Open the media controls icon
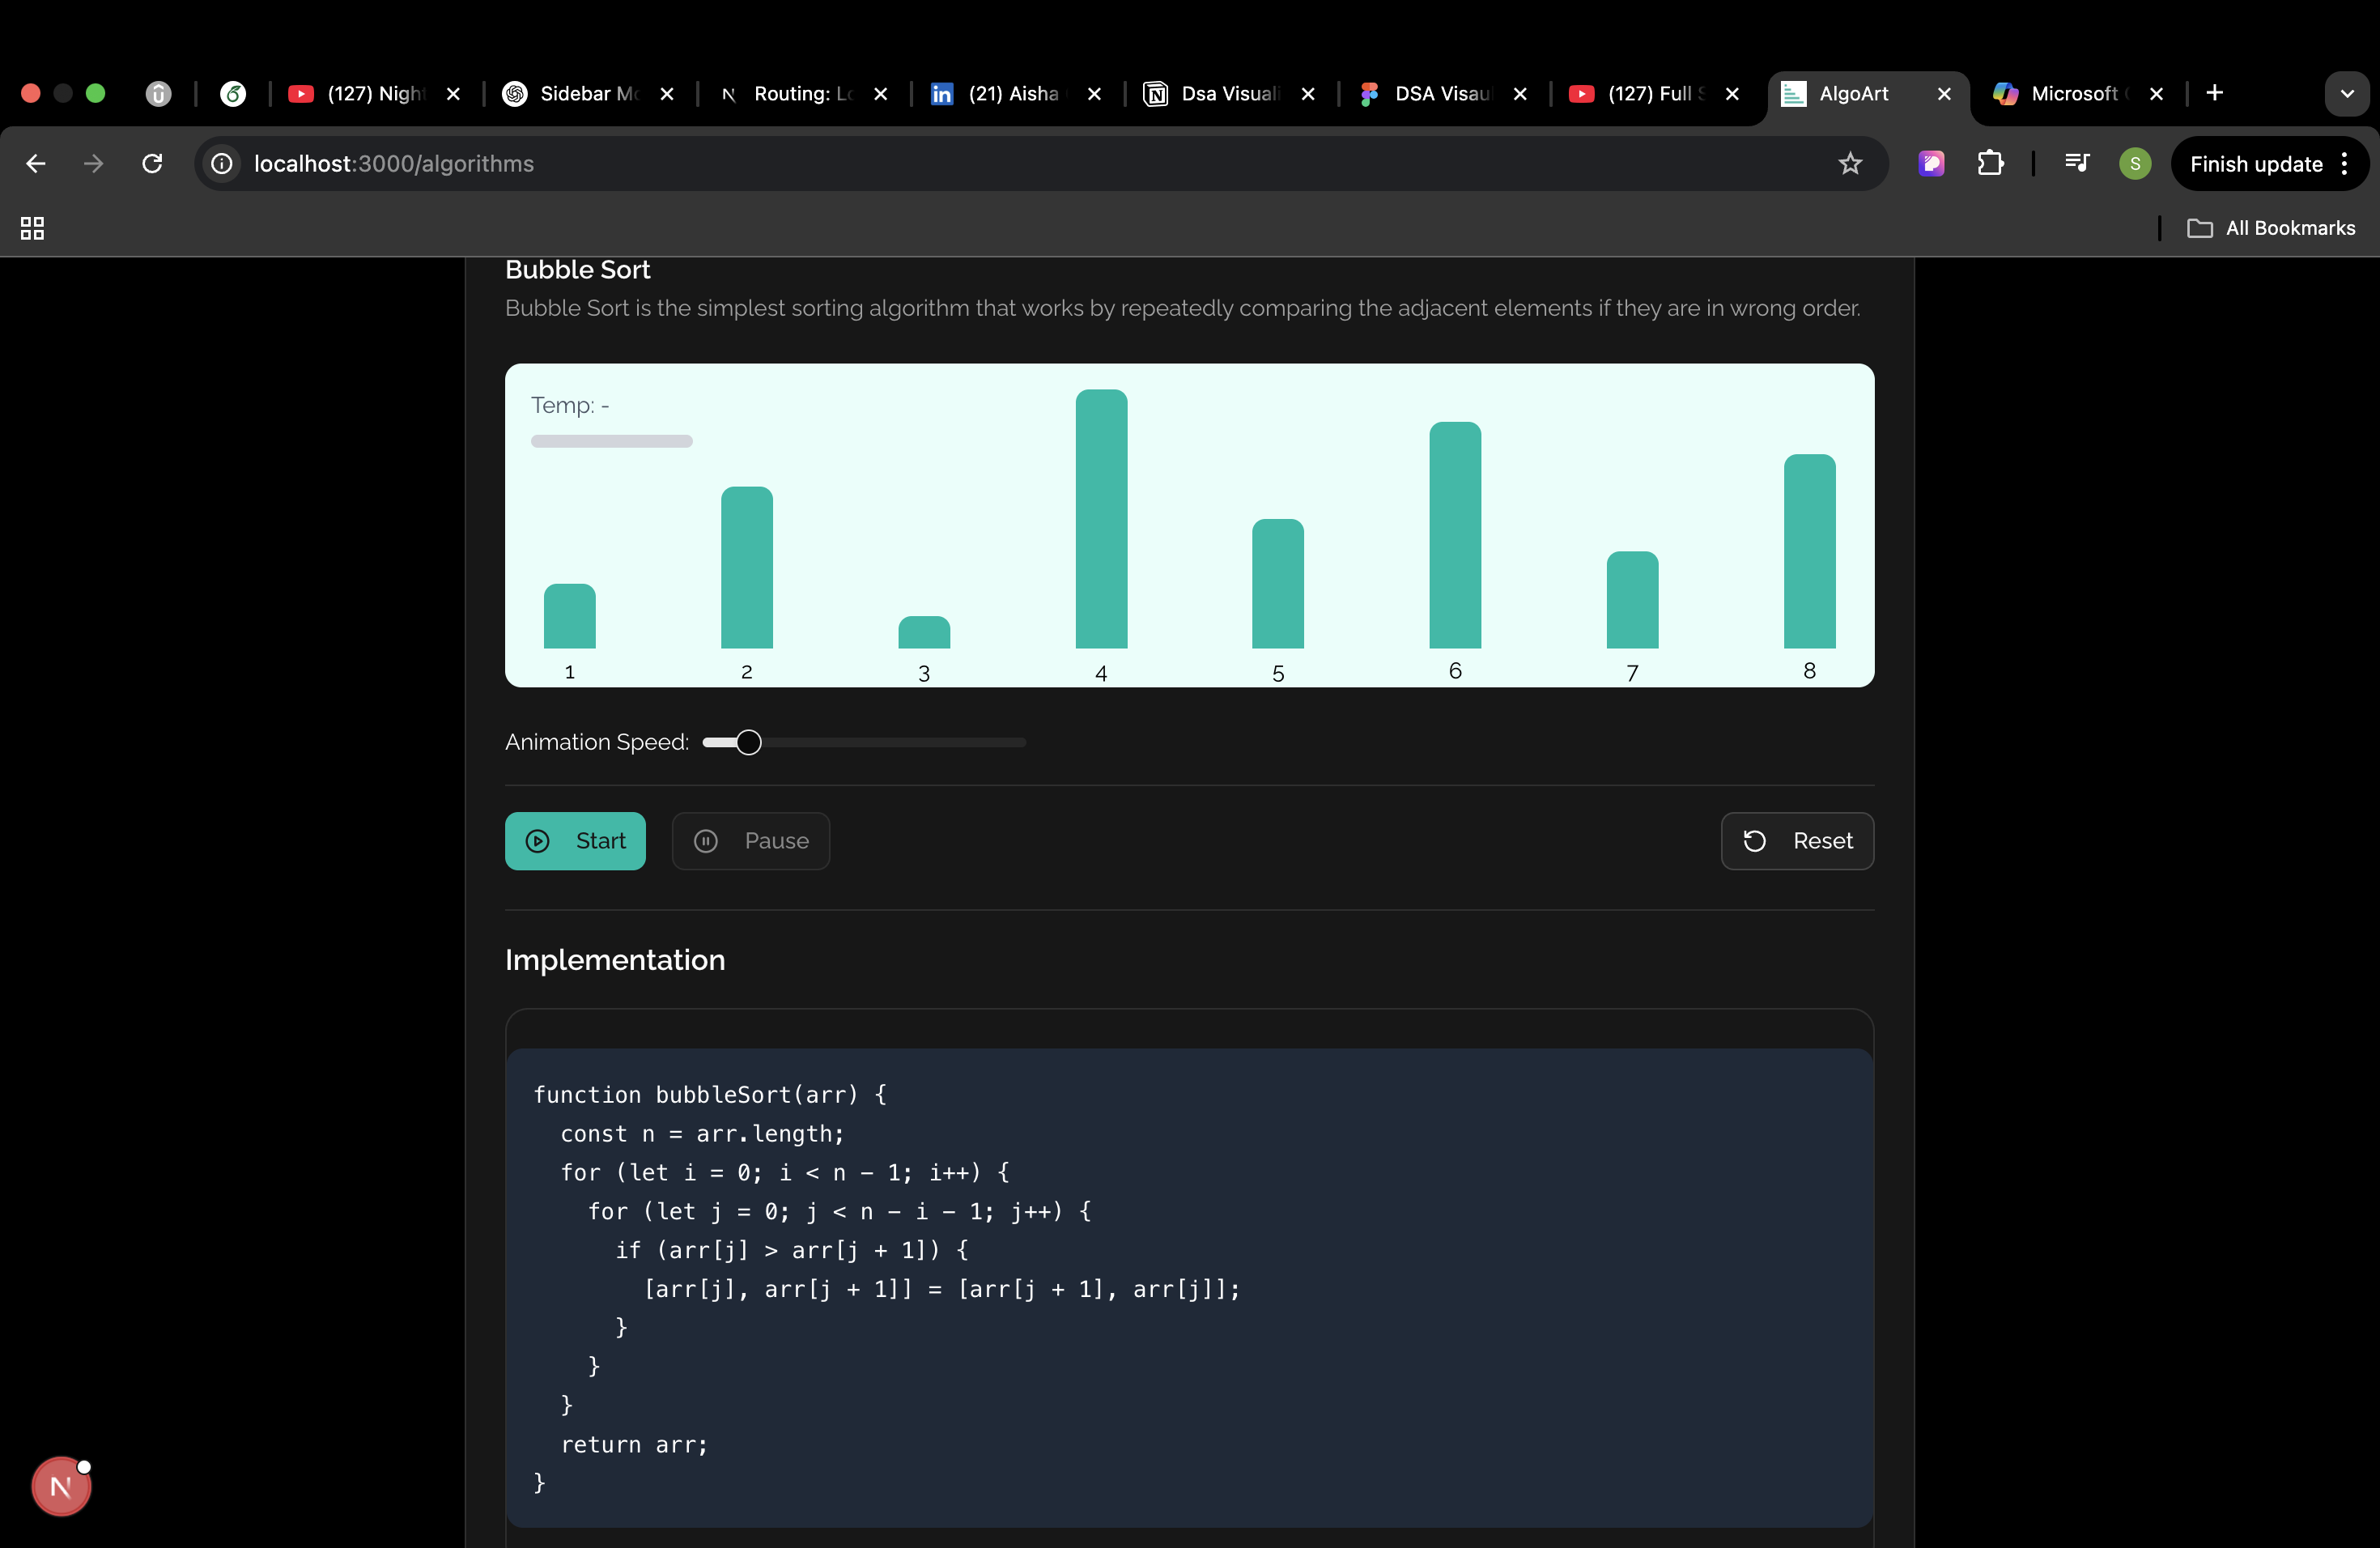Screen dimensions: 2380x1548 point(2077,163)
